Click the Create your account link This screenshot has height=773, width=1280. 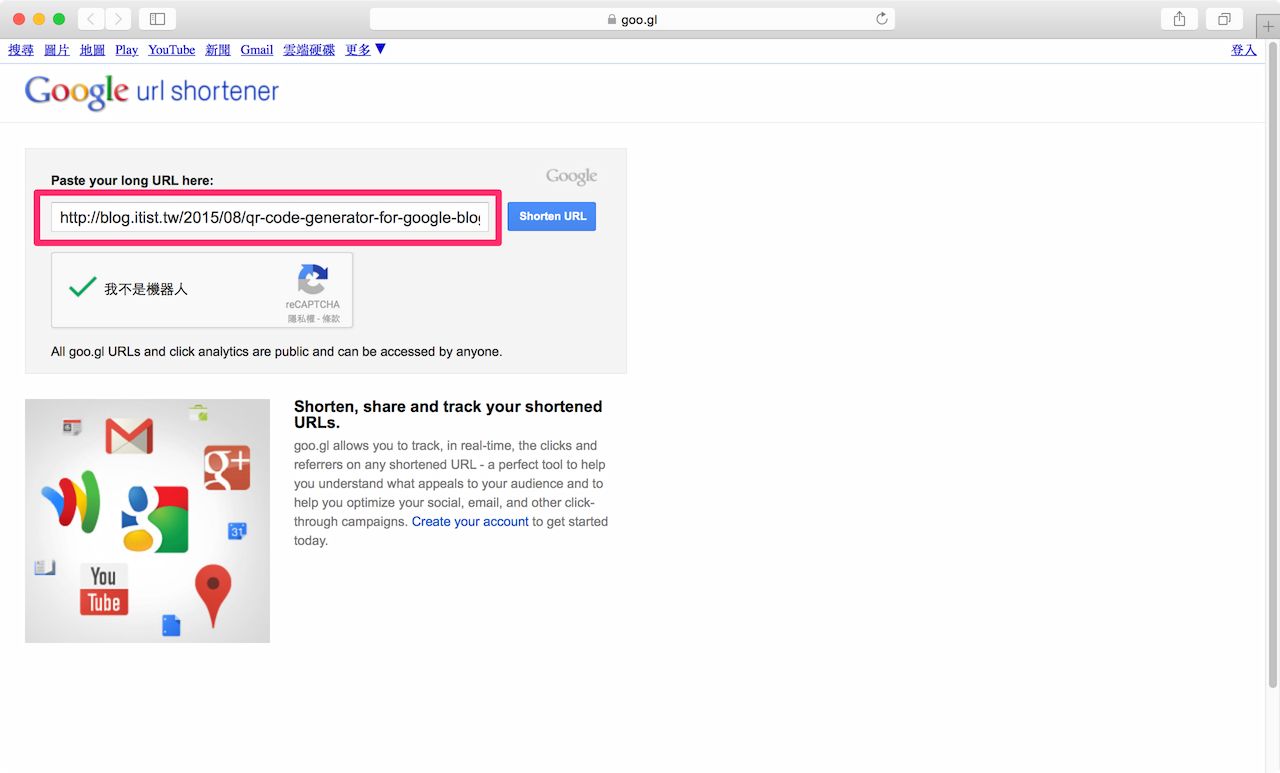pos(470,522)
